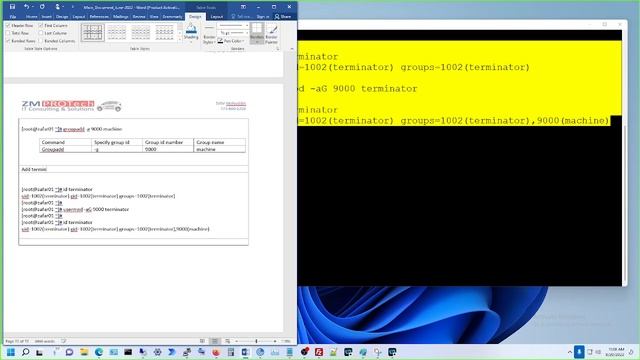
Task: Open the Share icon in Word
Action: tap(283, 16)
